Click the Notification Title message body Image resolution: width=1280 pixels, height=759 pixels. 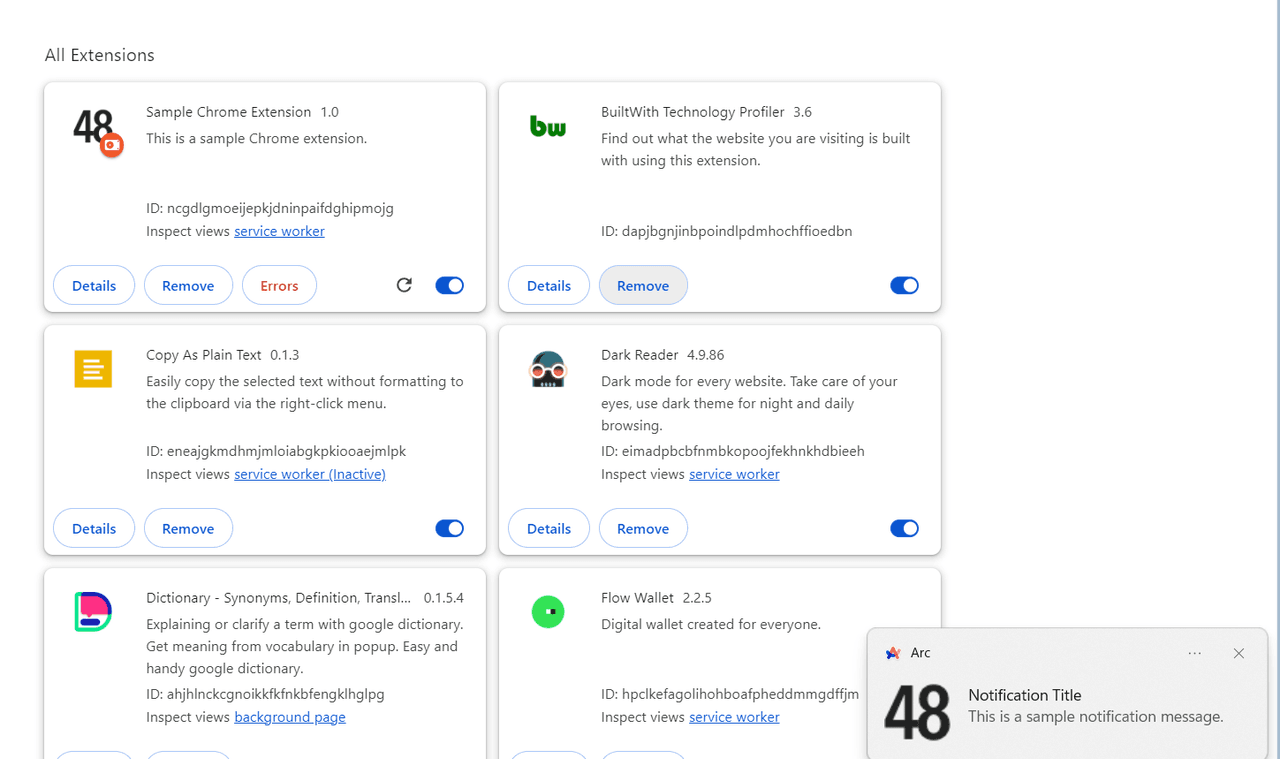tap(1095, 706)
